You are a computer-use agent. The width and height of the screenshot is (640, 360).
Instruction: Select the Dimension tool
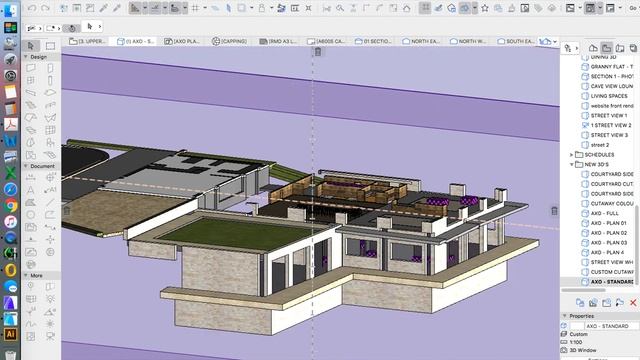31,177
